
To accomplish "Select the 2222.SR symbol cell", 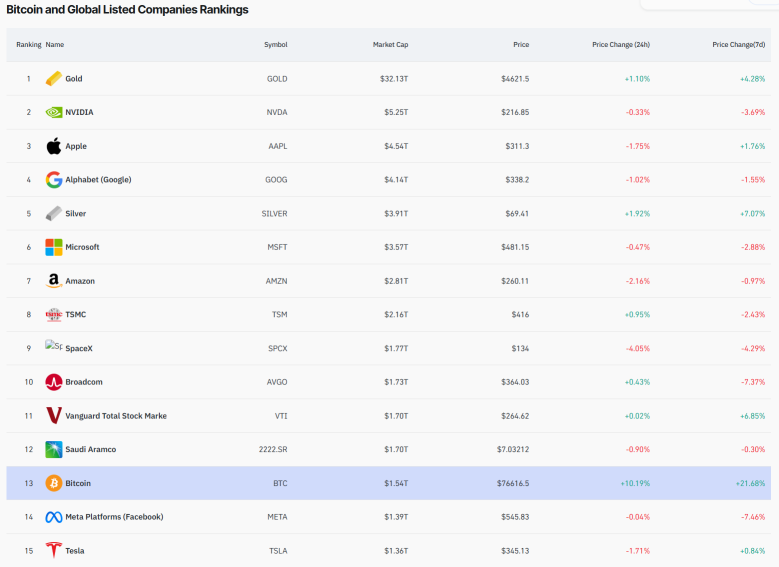I will tap(273, 449).
